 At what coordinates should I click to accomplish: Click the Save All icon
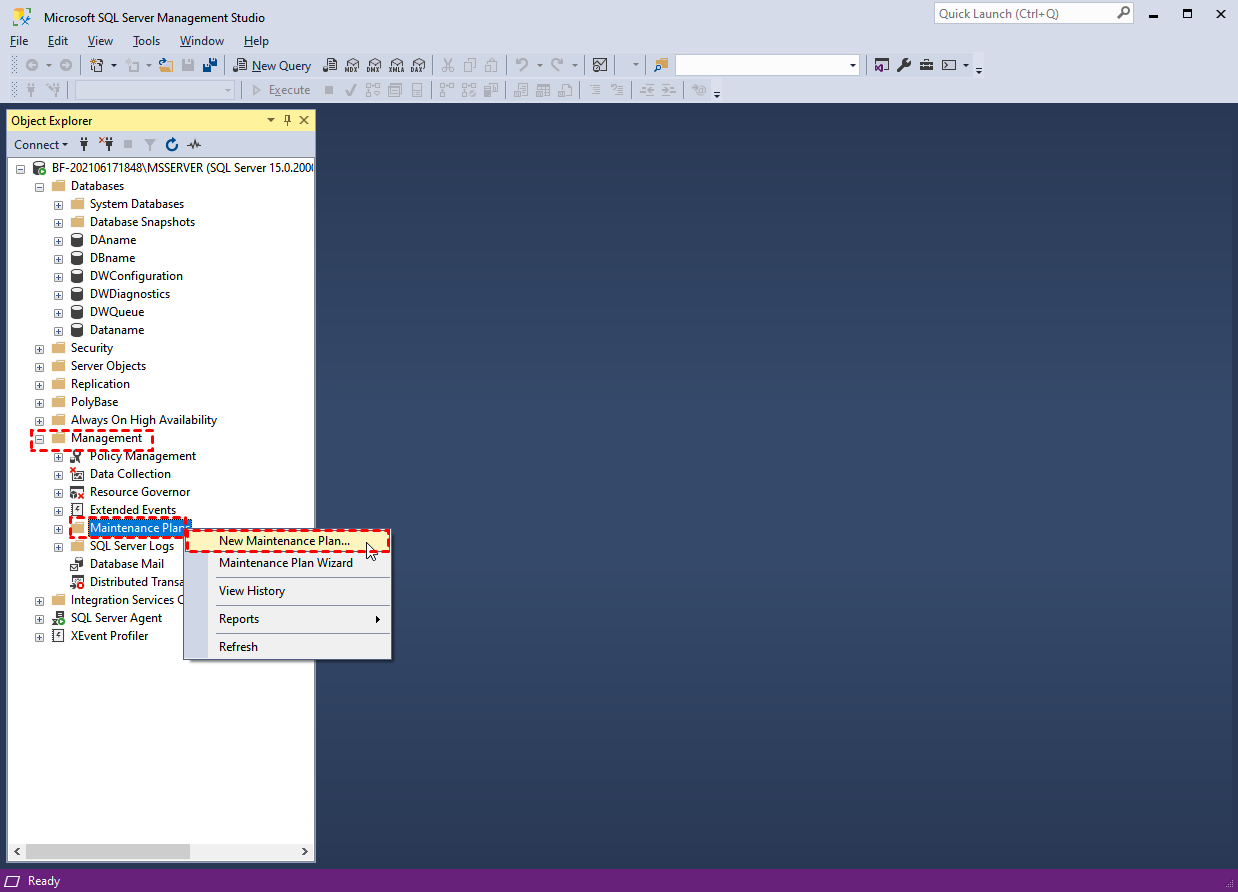210,65
